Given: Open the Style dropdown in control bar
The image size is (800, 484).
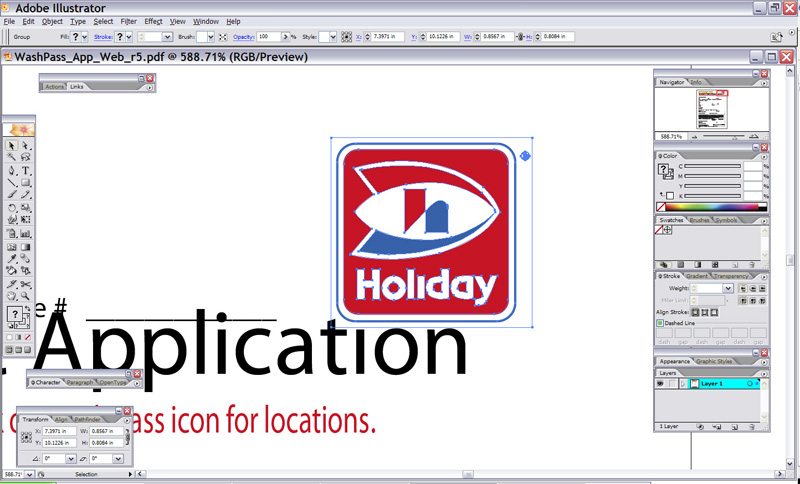Looking at the screenshot, I should (333, 37).
